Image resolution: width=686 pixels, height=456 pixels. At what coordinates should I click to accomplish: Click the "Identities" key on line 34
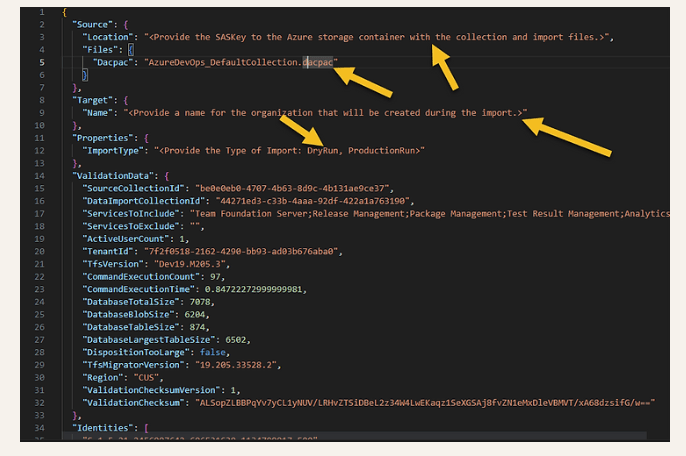105,428
